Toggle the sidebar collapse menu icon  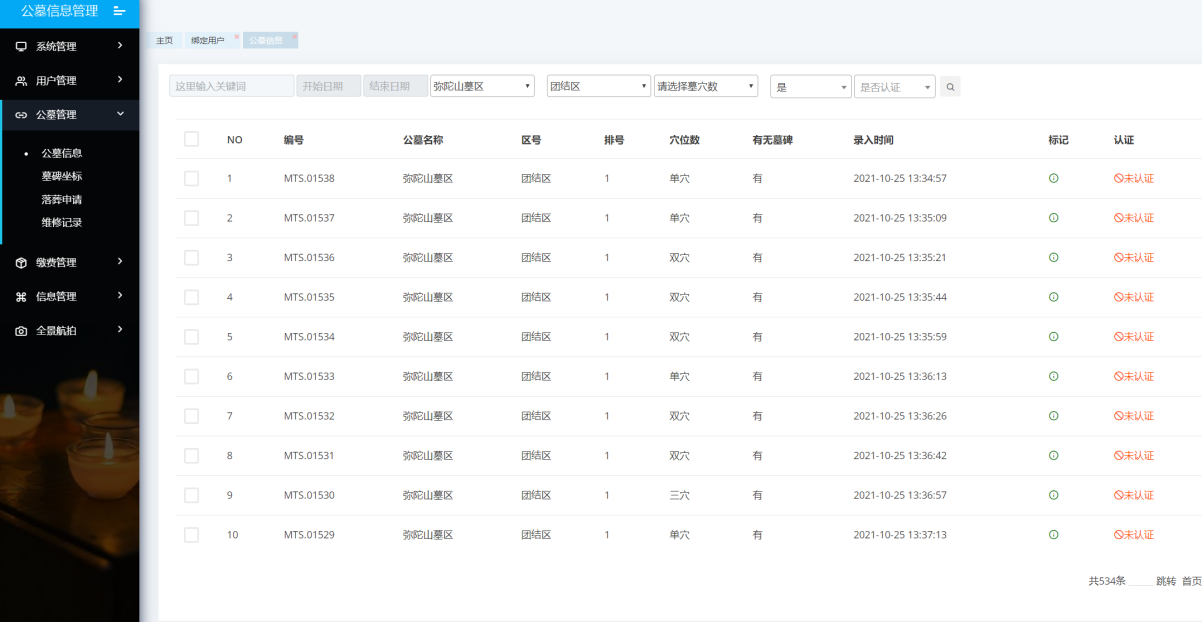120,11
